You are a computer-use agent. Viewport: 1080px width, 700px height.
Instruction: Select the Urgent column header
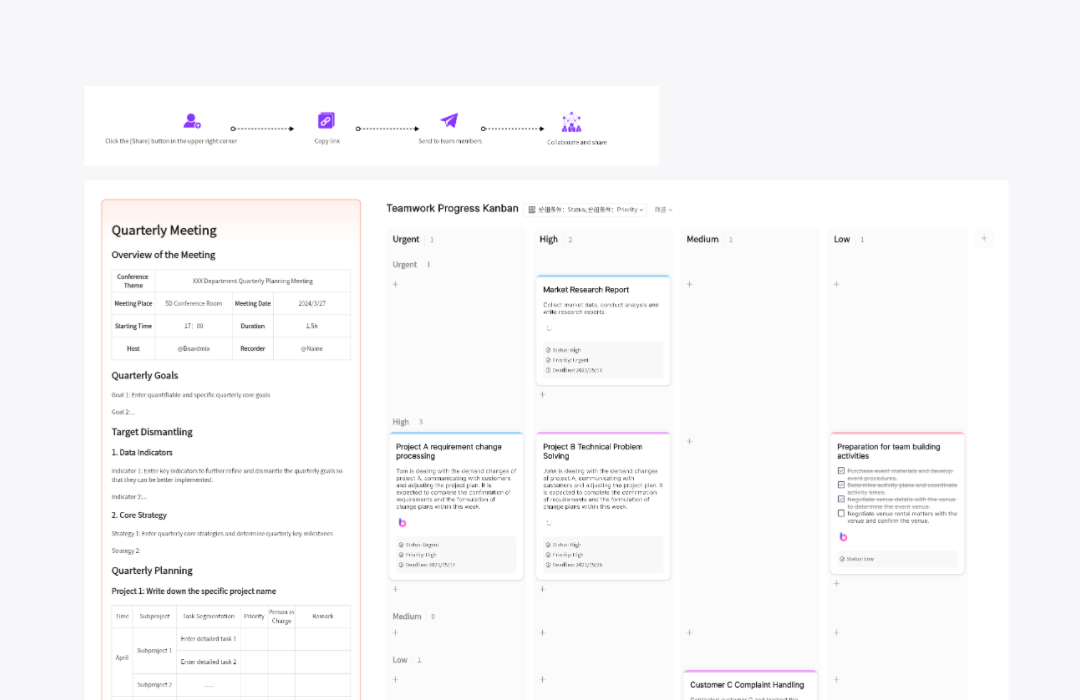coord(406,239)
